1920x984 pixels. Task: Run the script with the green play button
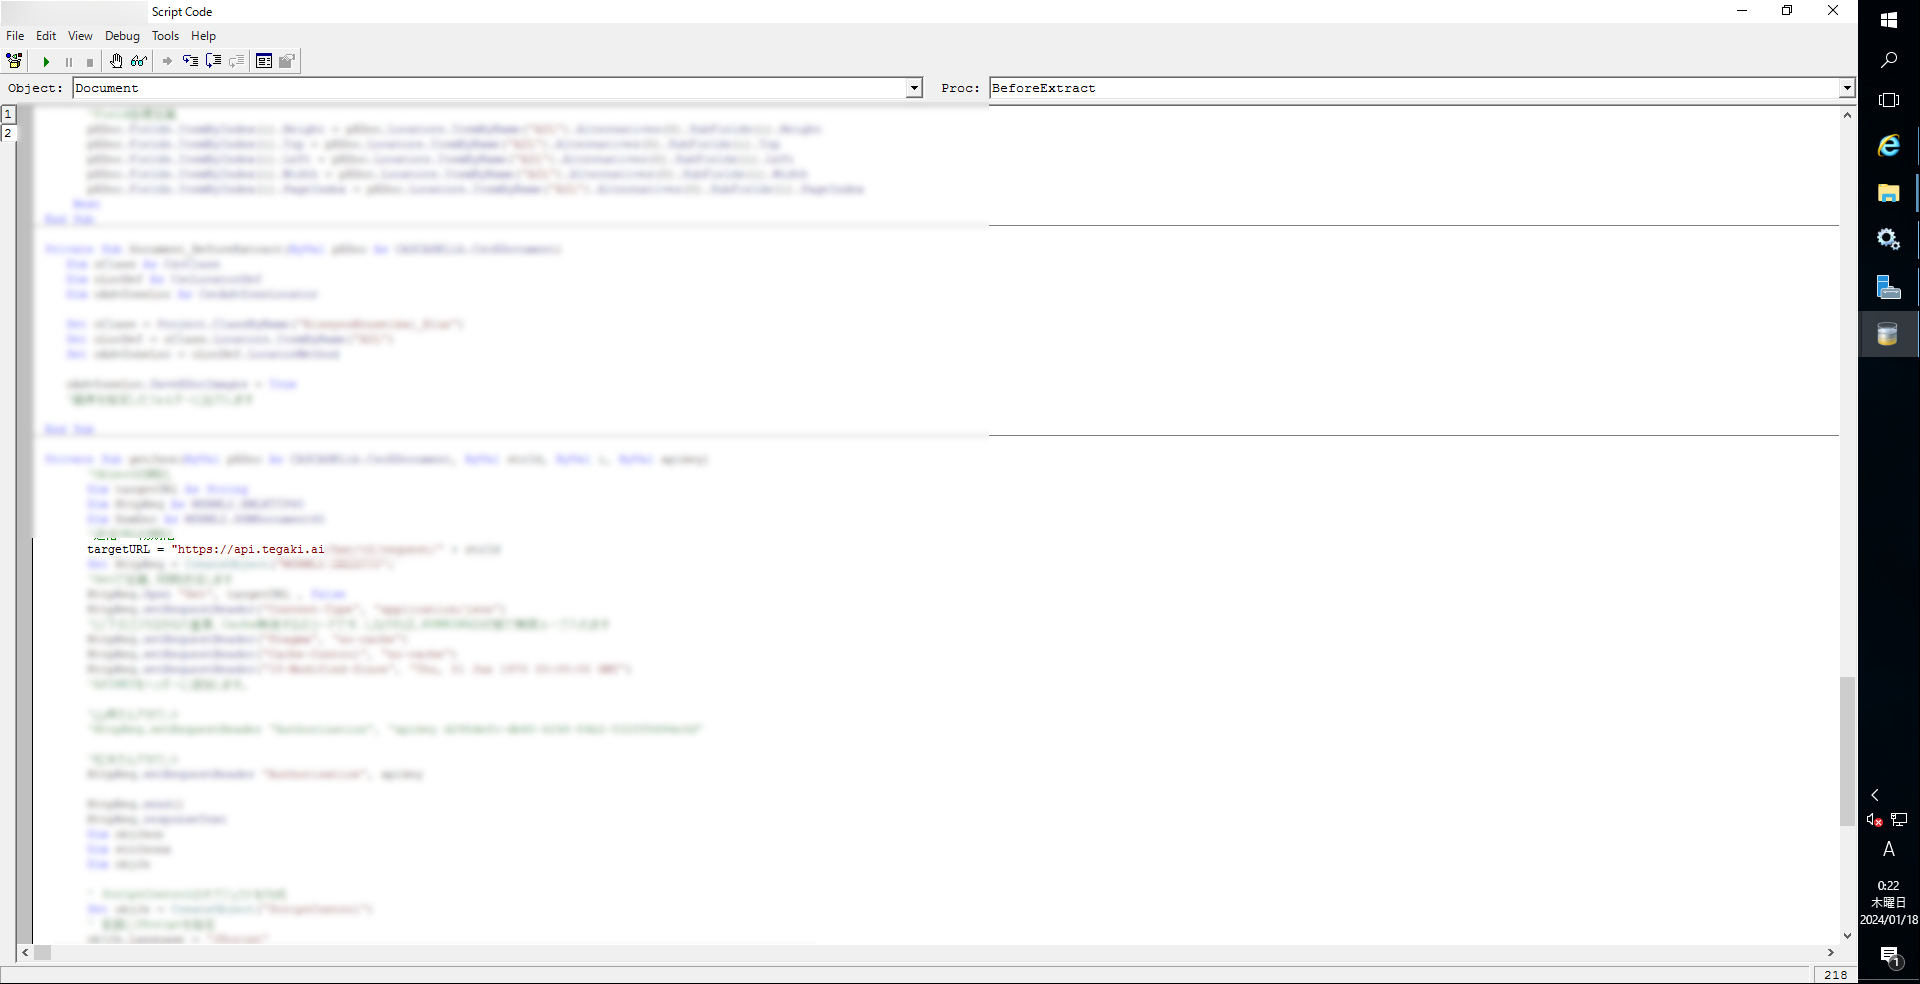pos(46,62)
